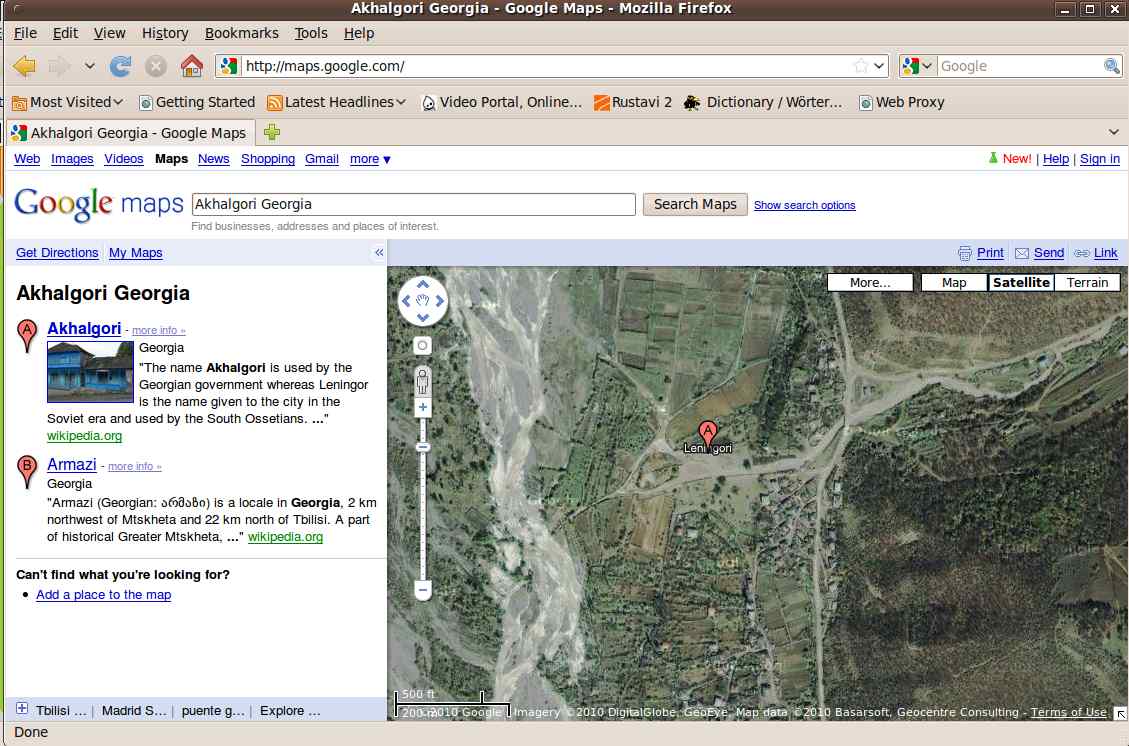Open the More... map layers button
1129x746 pixels.
[x=870, y=282]
